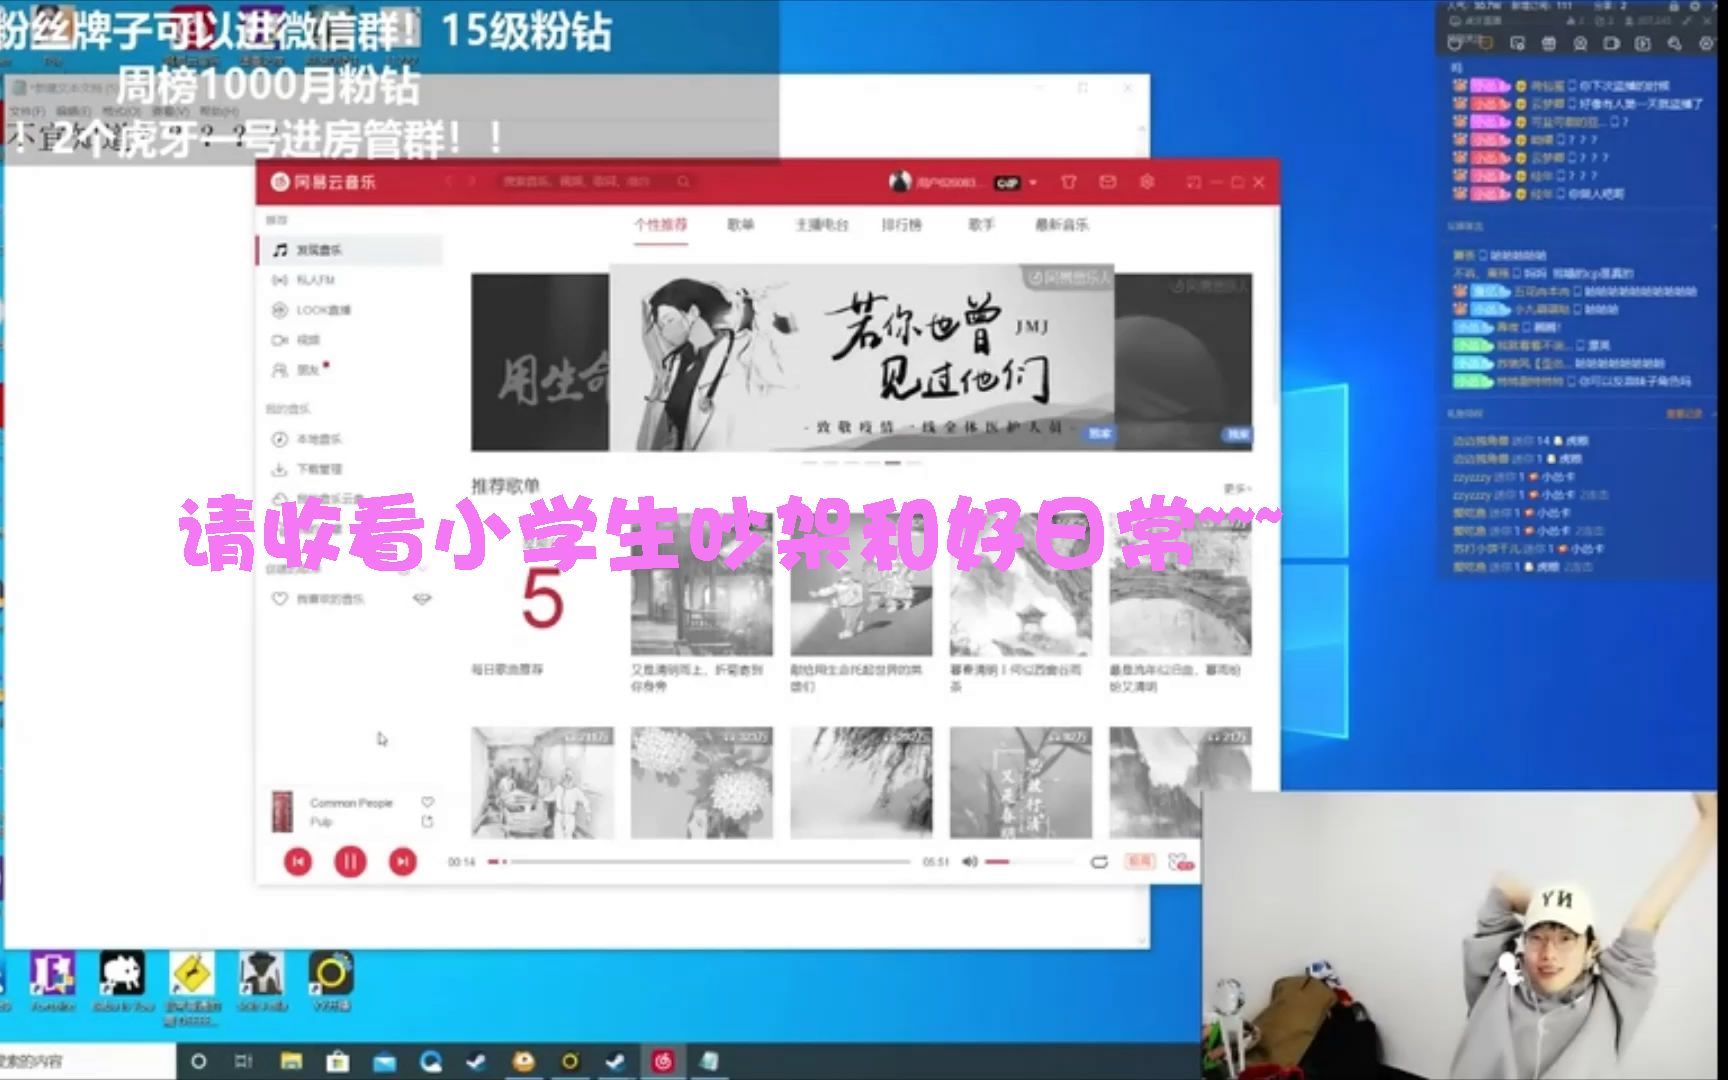This screenshot has width=1728, height=1080.
Task: Click the artist name Pulp
Action: [320, 822]
